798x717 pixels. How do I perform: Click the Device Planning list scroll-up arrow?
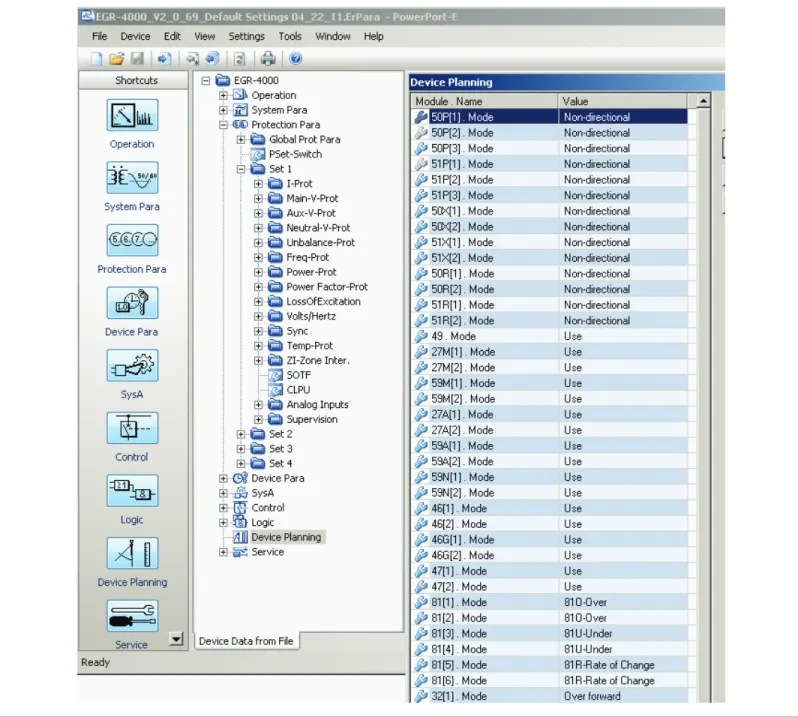[703, 101]
